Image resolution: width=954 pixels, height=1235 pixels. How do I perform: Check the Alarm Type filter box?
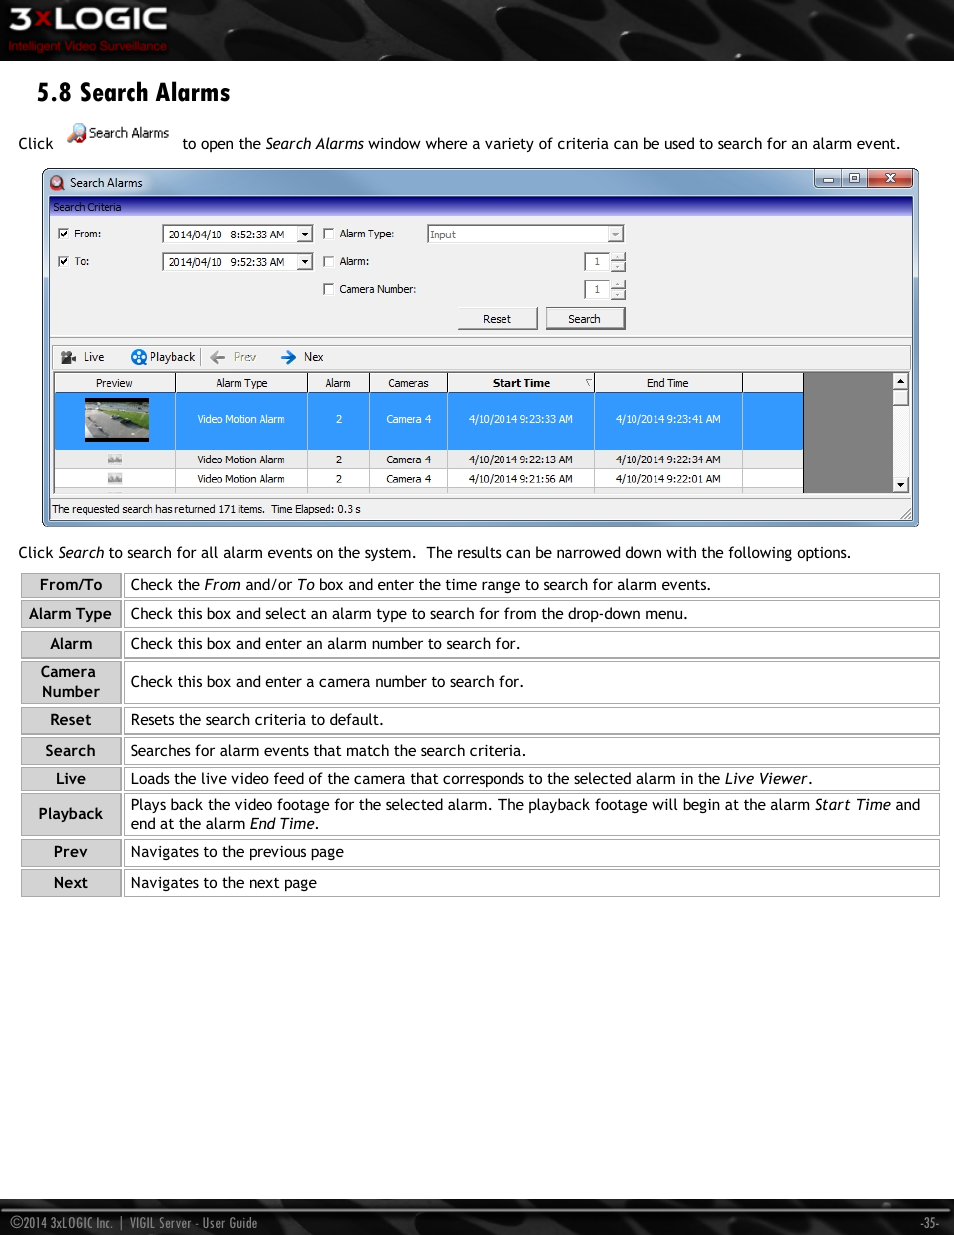pyautogui.click(x=328, y=234)
